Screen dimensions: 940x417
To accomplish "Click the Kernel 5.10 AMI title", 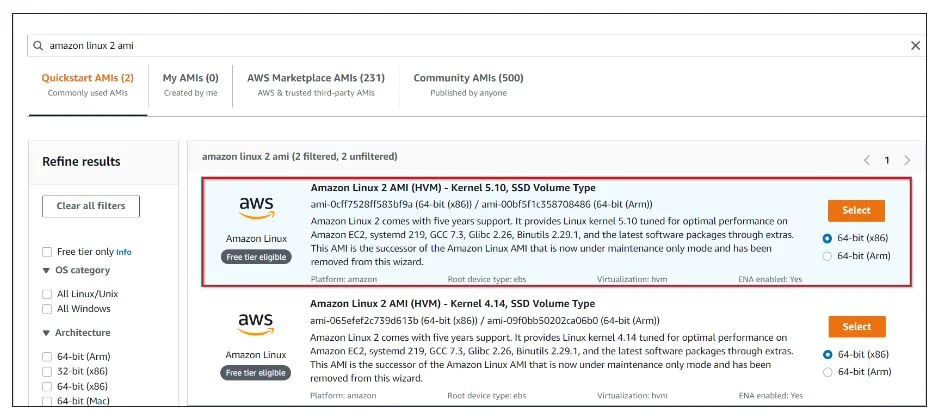I will tap(453, 188).
